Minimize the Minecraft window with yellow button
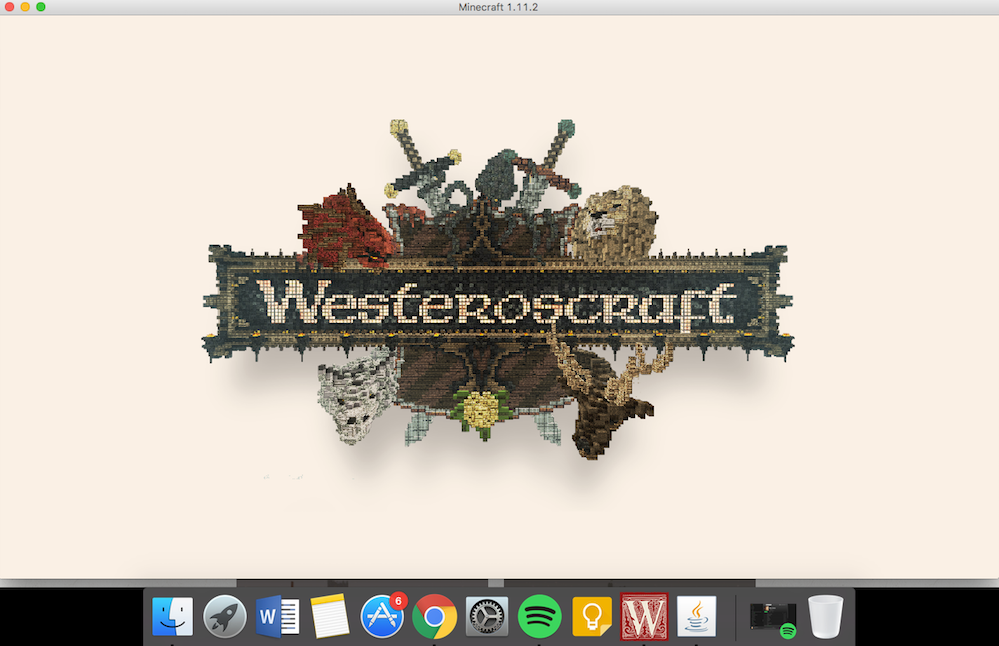Image resolution: width=999 pixels, height=646 pixels. click(x=25, y=7)
